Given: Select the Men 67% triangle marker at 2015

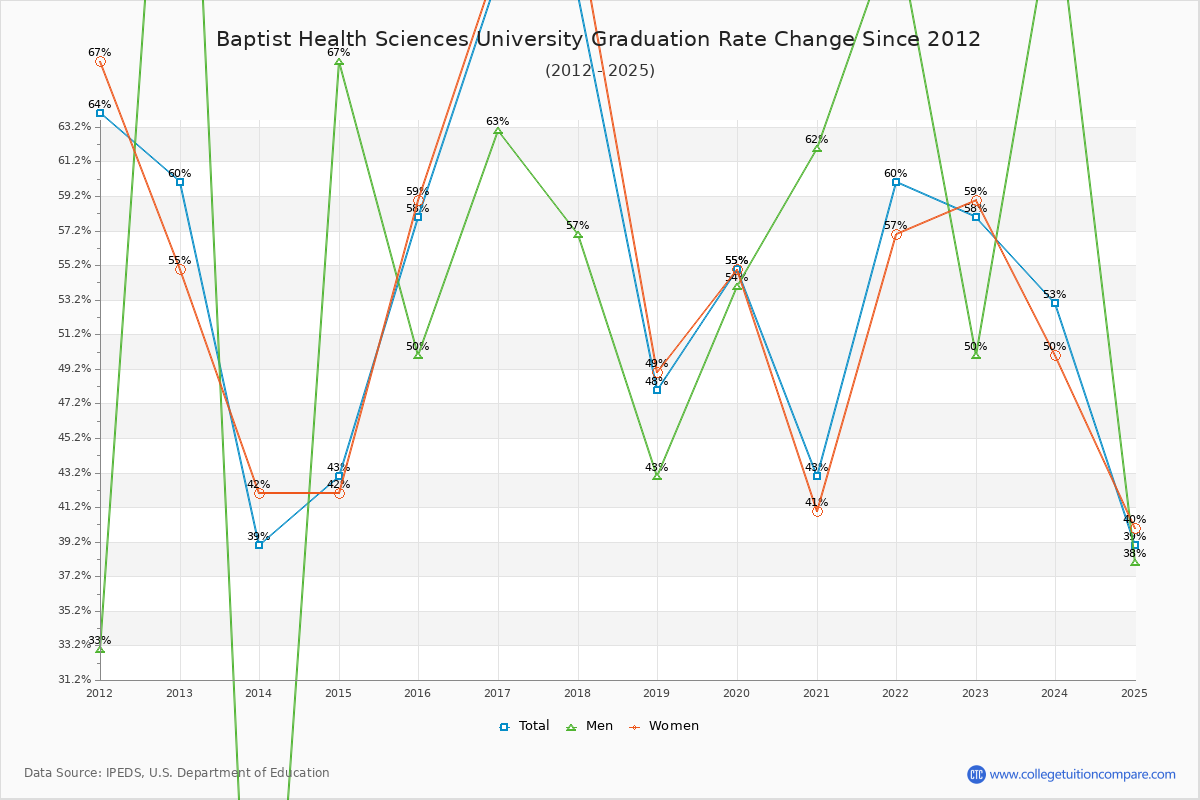Looking at the screenshot, I should pos(339,62).
